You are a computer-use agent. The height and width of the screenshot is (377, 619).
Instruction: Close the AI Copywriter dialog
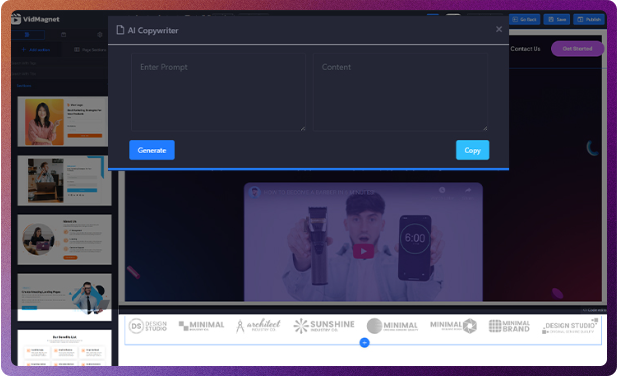coord(499,29)
